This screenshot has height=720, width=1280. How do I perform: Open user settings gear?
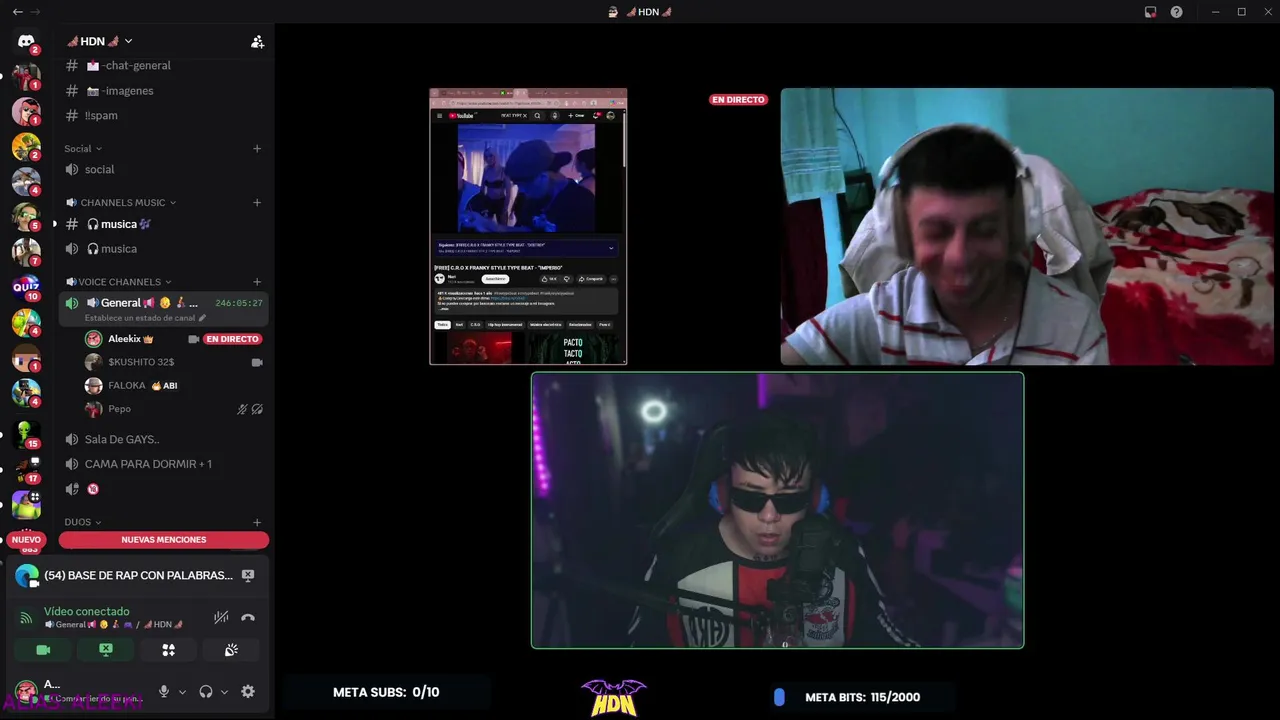click(x=248, y=691)
